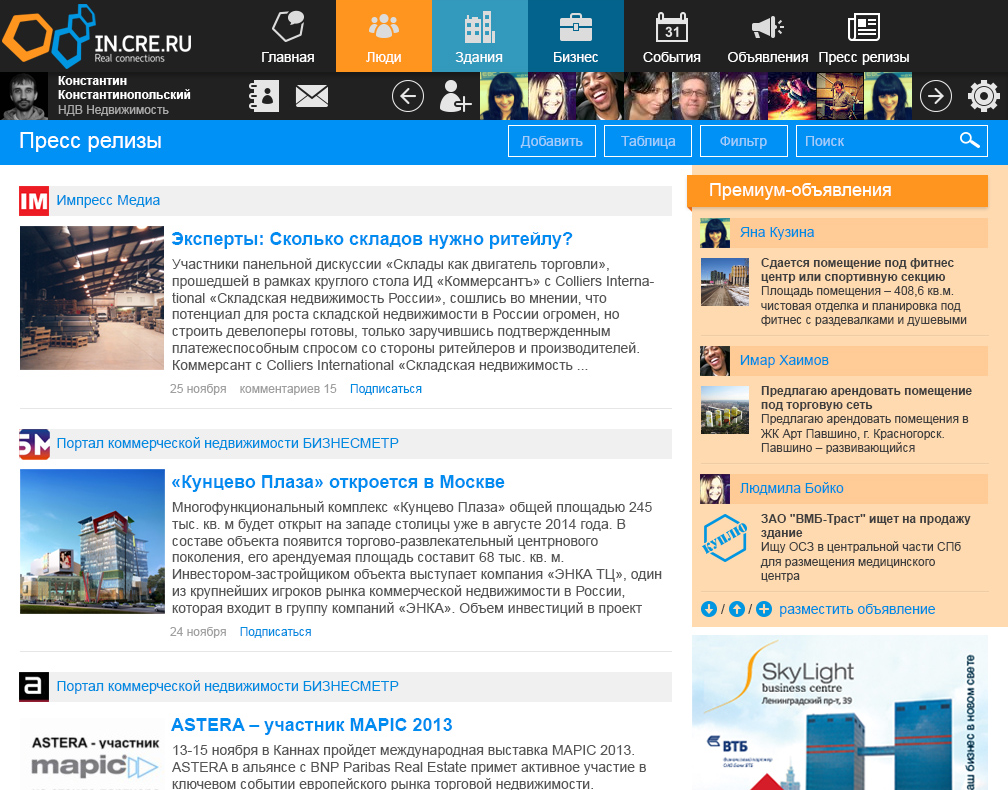
Task: Open first Портал БИЗНЕСМЕТР source link
Action: click(x=228, y=443)
